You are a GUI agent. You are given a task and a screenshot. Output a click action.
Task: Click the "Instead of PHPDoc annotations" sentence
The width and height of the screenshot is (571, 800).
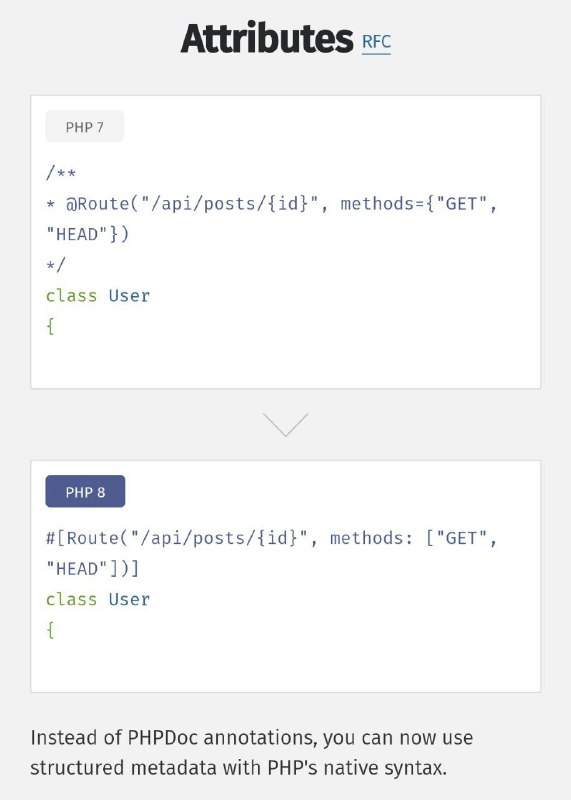click(x=252, y=738)
